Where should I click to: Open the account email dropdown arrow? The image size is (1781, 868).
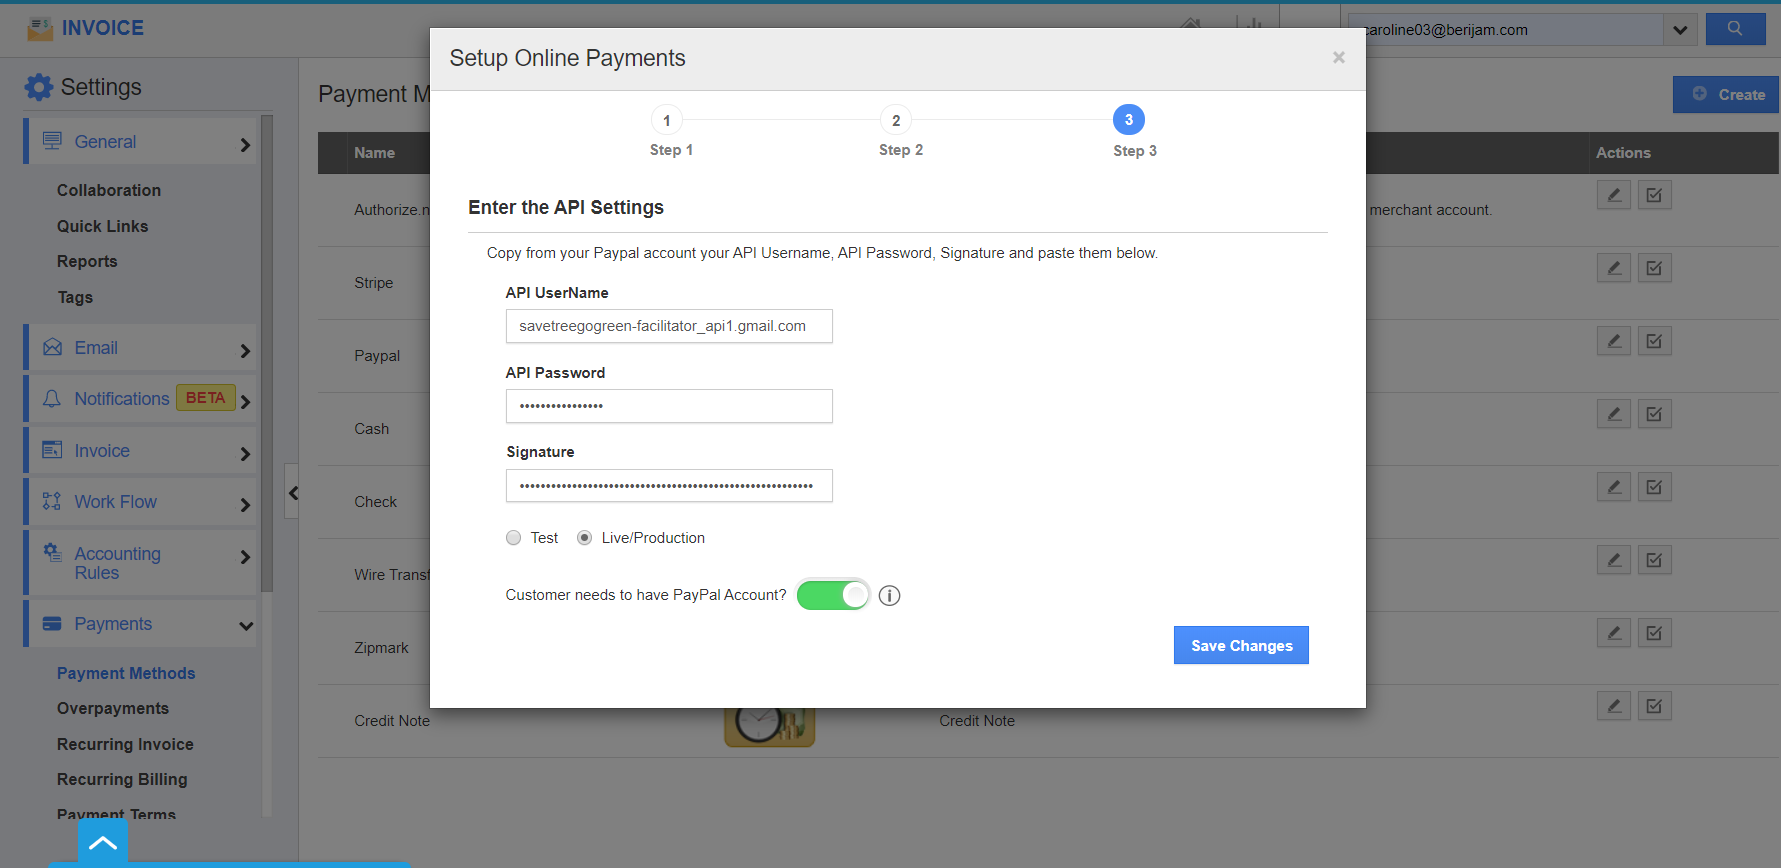(x=1680, y=30)
